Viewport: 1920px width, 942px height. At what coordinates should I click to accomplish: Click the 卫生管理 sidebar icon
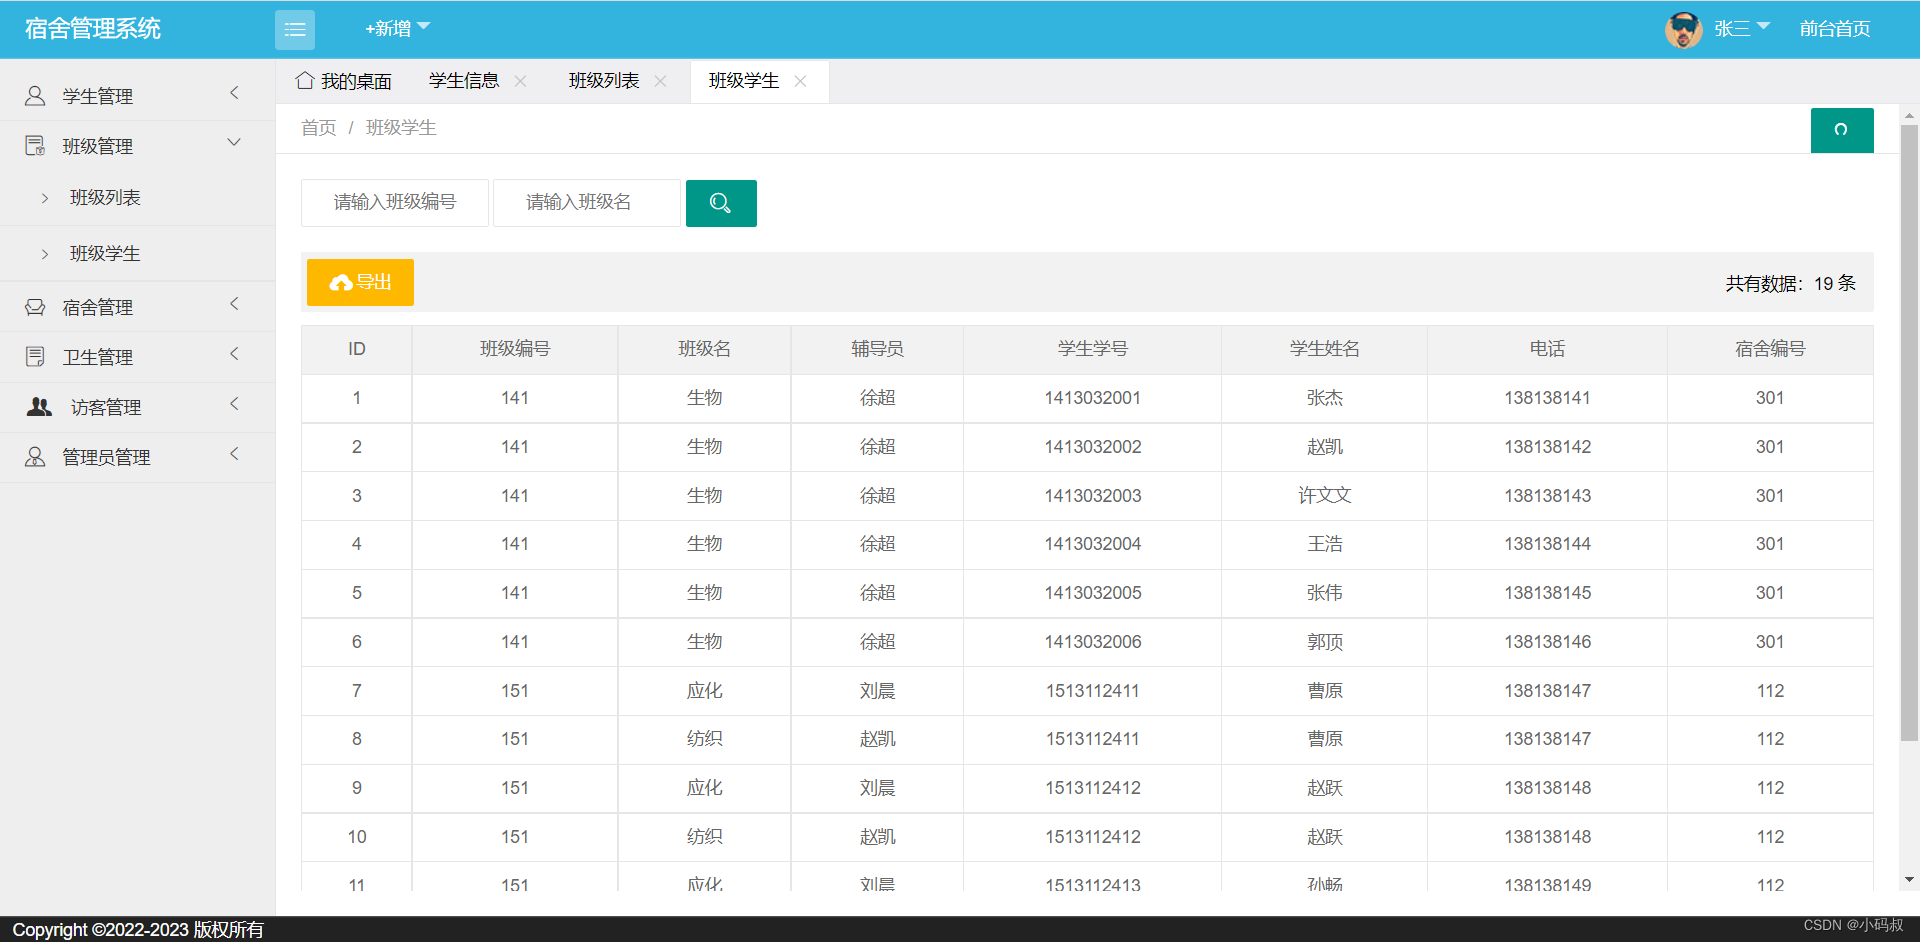tap(35, 357)
